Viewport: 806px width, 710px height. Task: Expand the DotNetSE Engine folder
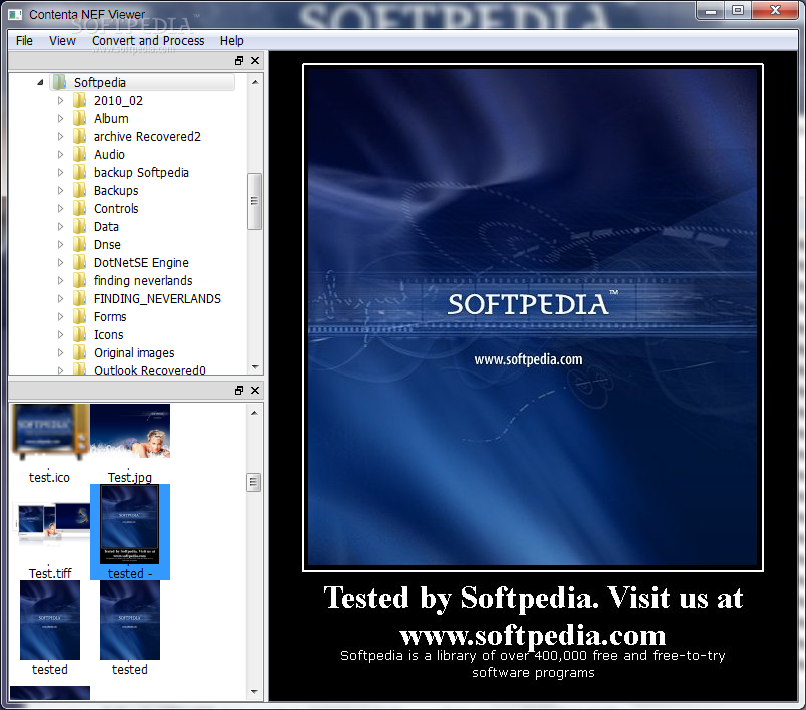[60, 262]
